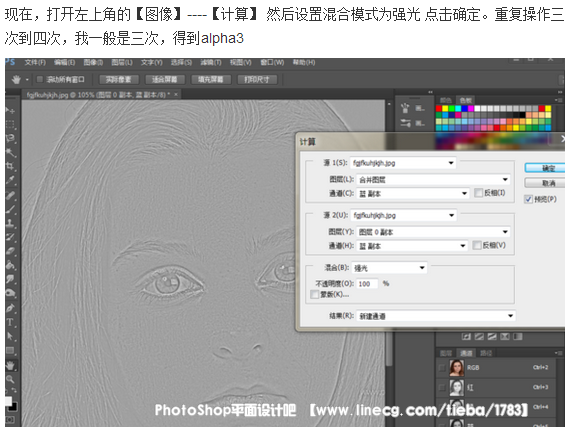Open Result (R) dropdown
This screenshot has height=427, width=578.
(x=436, y=316)
